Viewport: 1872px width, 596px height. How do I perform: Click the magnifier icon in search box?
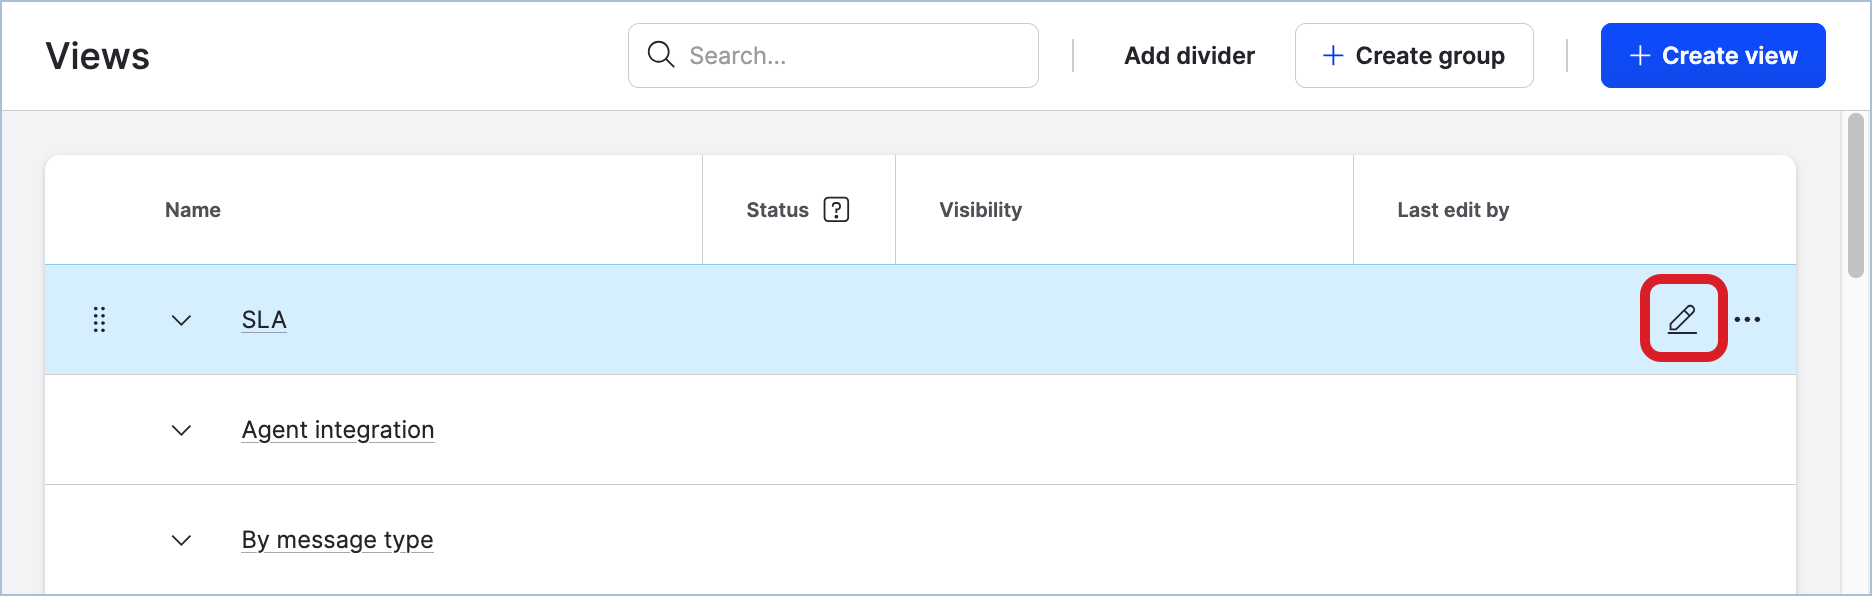661,55
